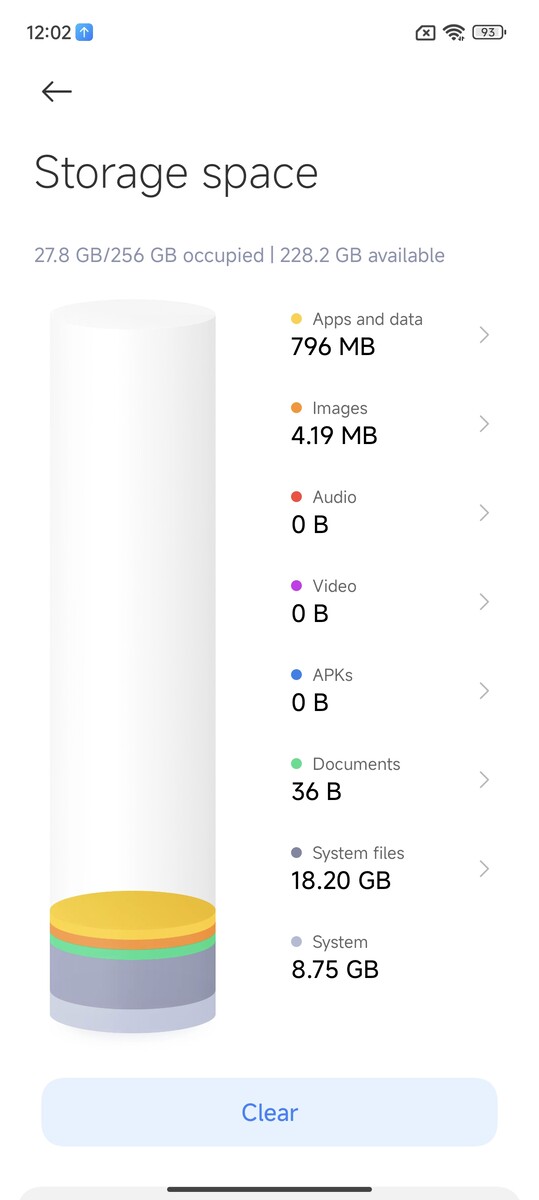The width and height of the screenshot is (539, 1200).
Task: Open Video storage details arrow
Action: 484,602
